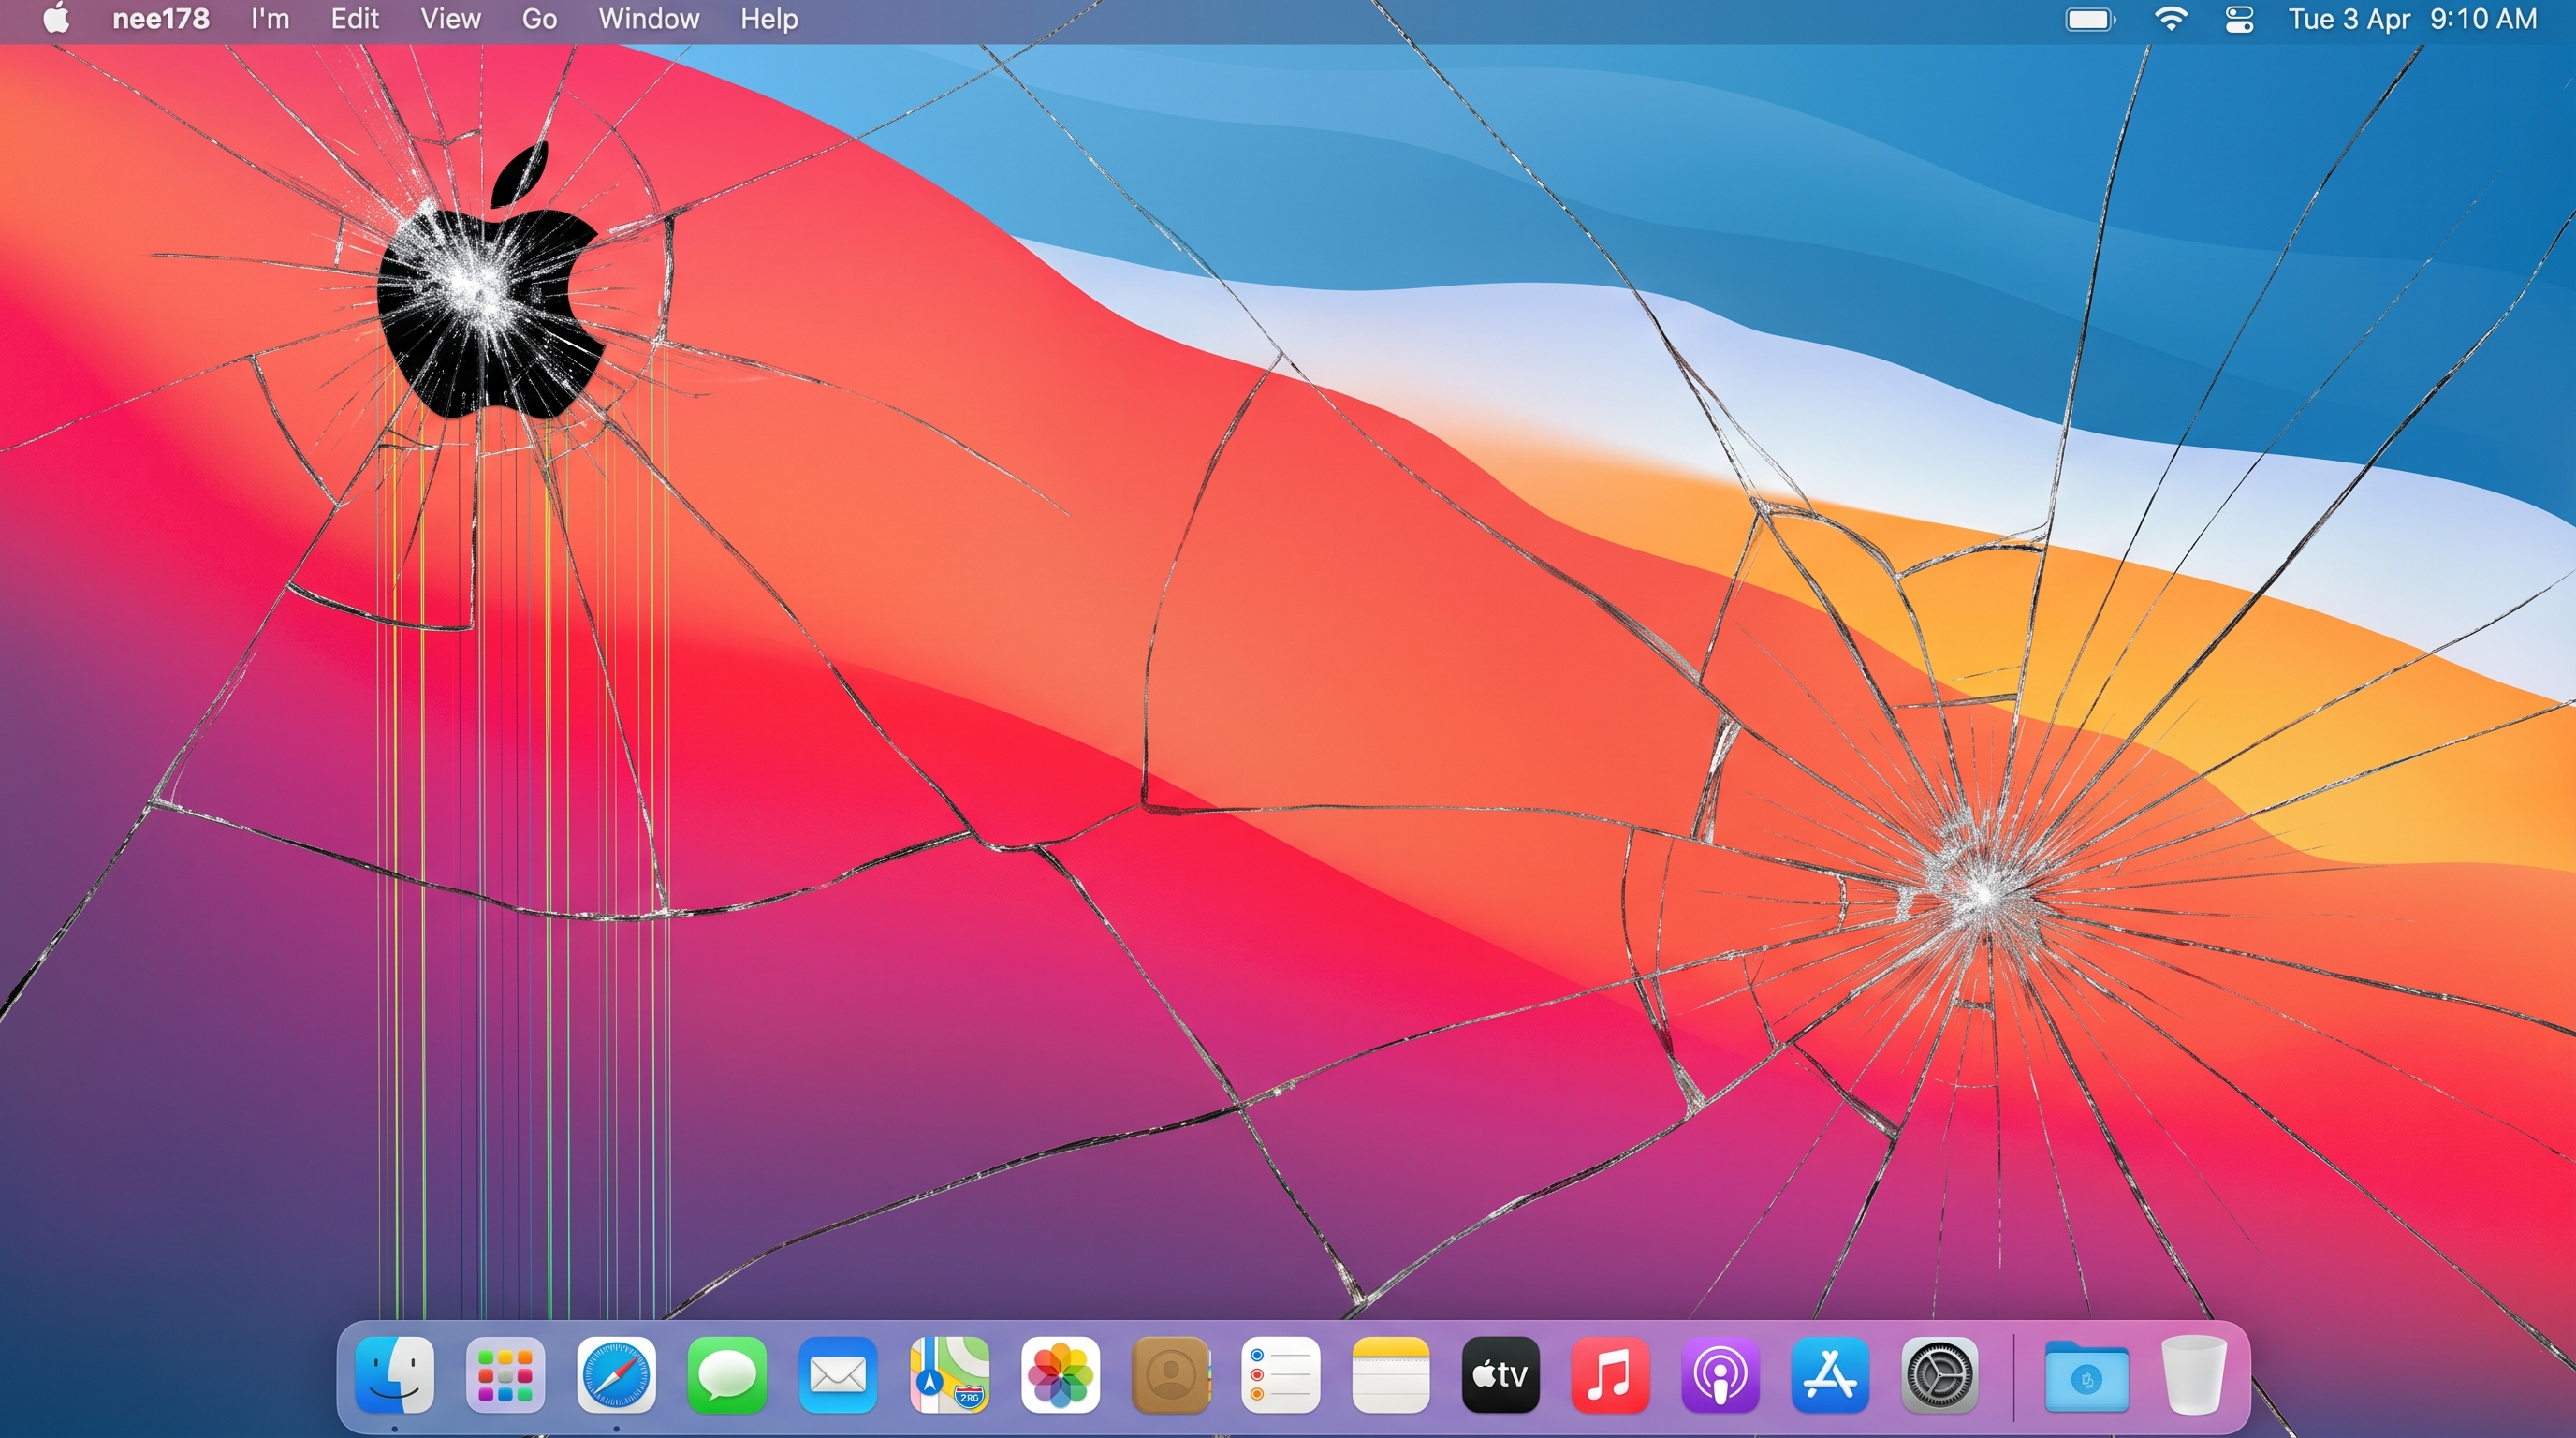Image resolution: width=2576 pixels, height=1438 pixels.
Task: Open the Trash
Action: (x=2193, y=1375)
